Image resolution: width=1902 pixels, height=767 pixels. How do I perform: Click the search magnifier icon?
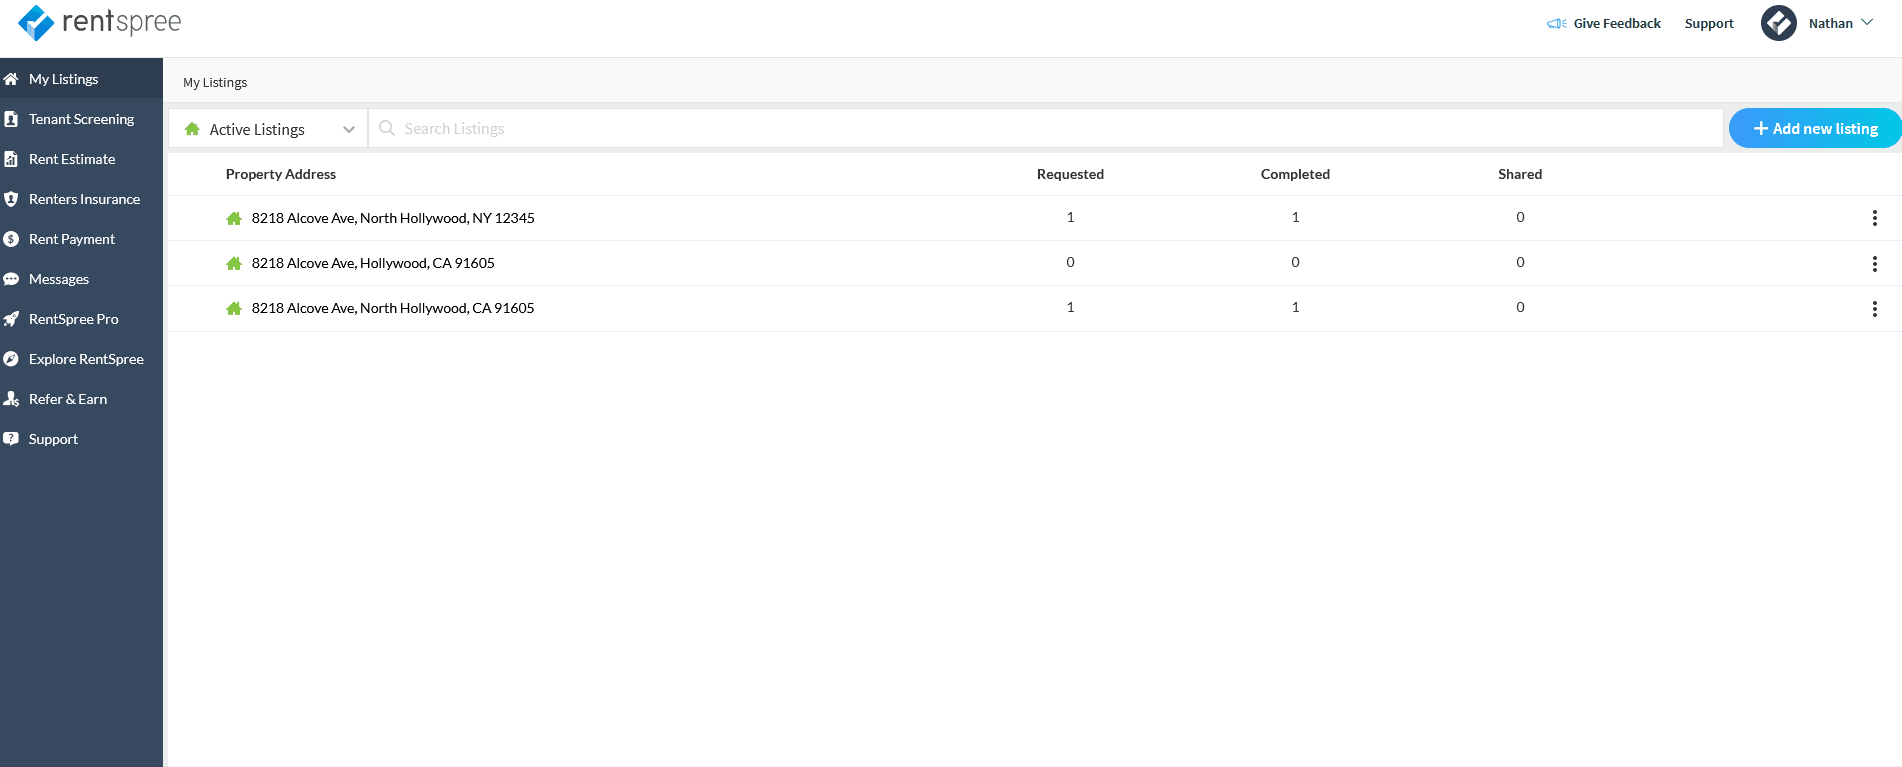[387, 128]
